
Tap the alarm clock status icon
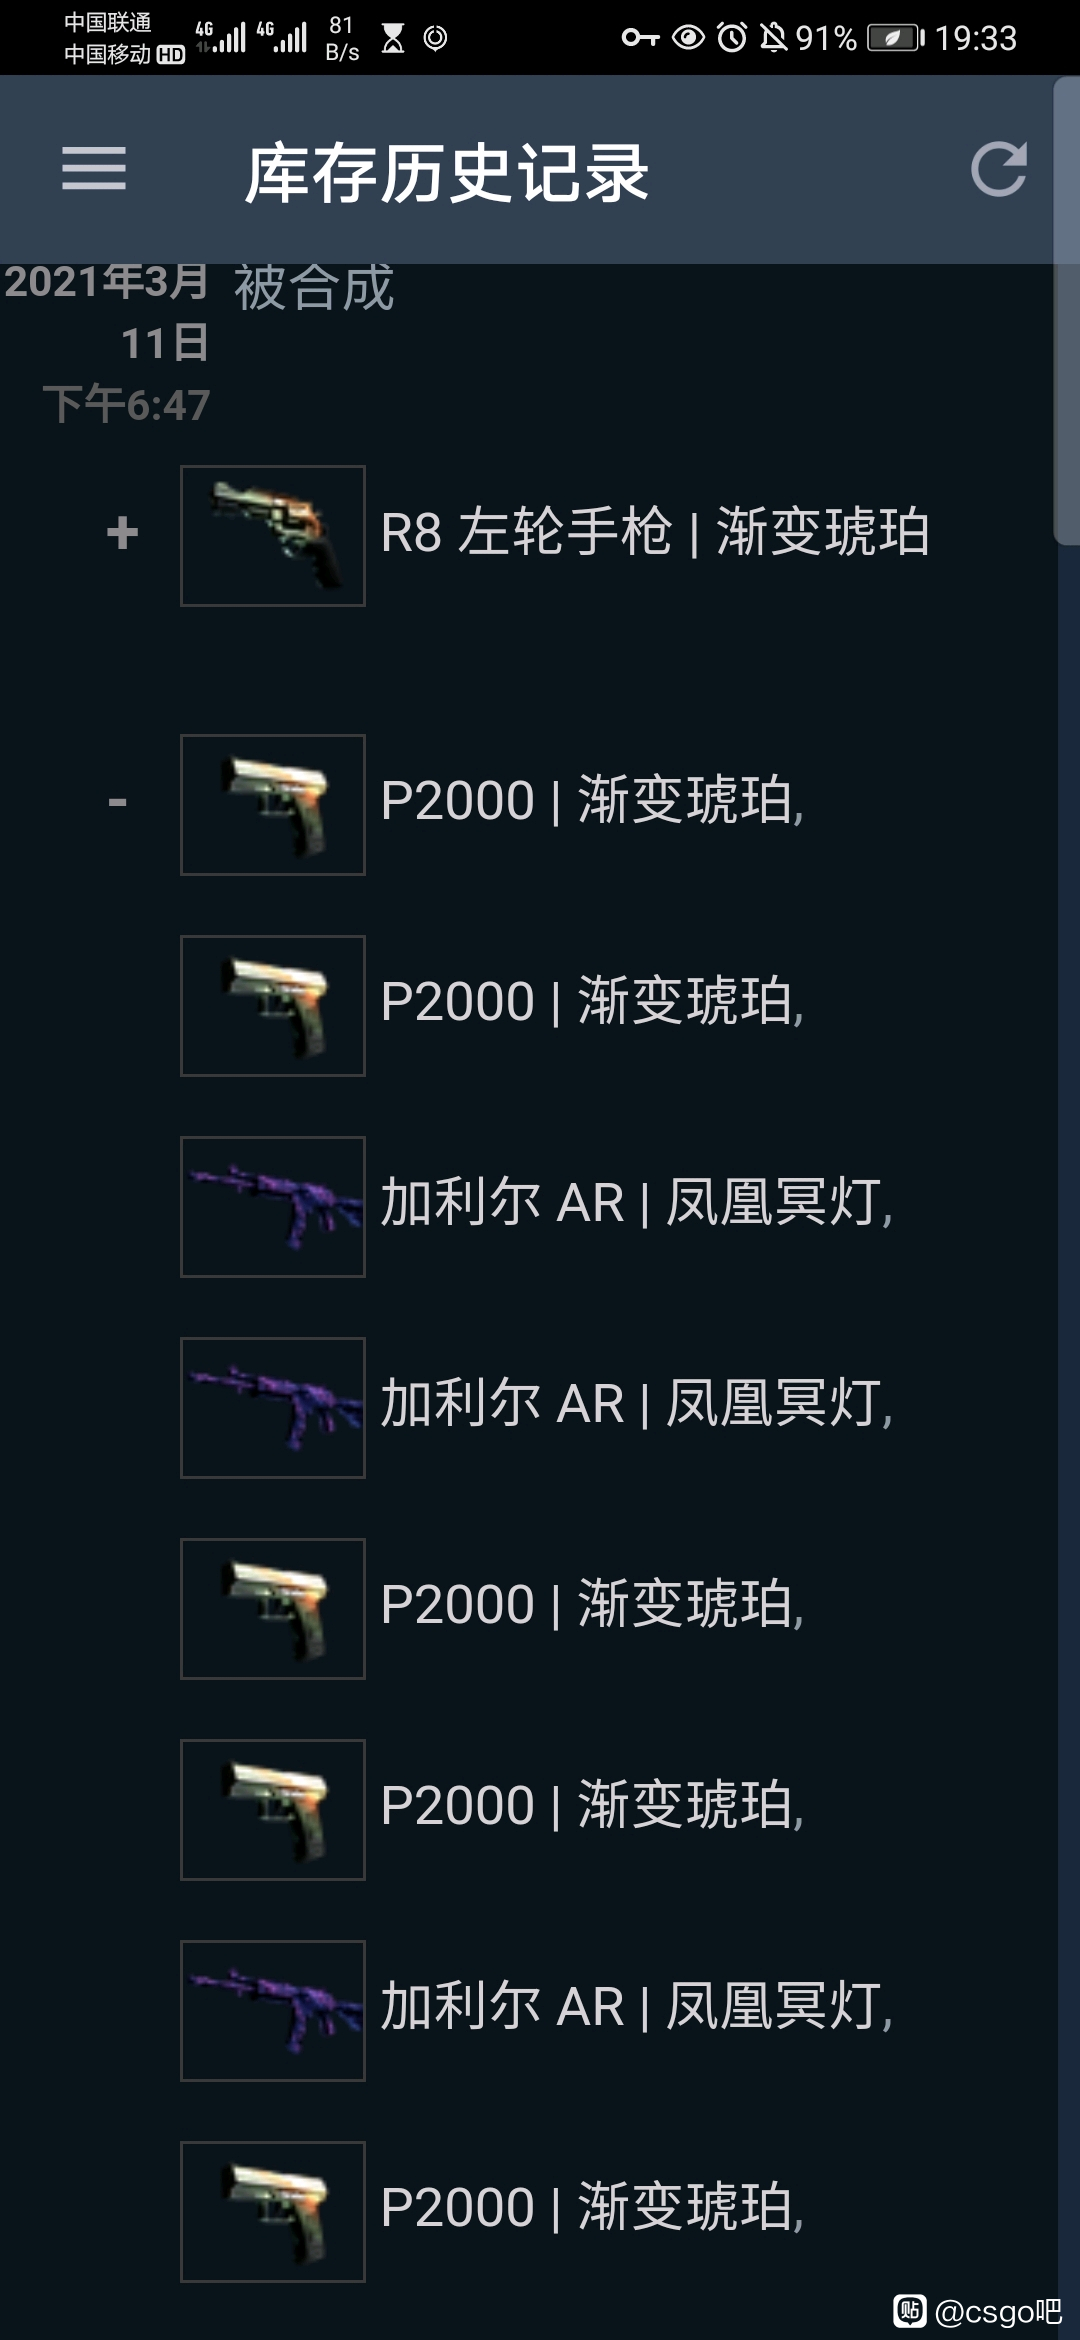(x=732, y=38)
